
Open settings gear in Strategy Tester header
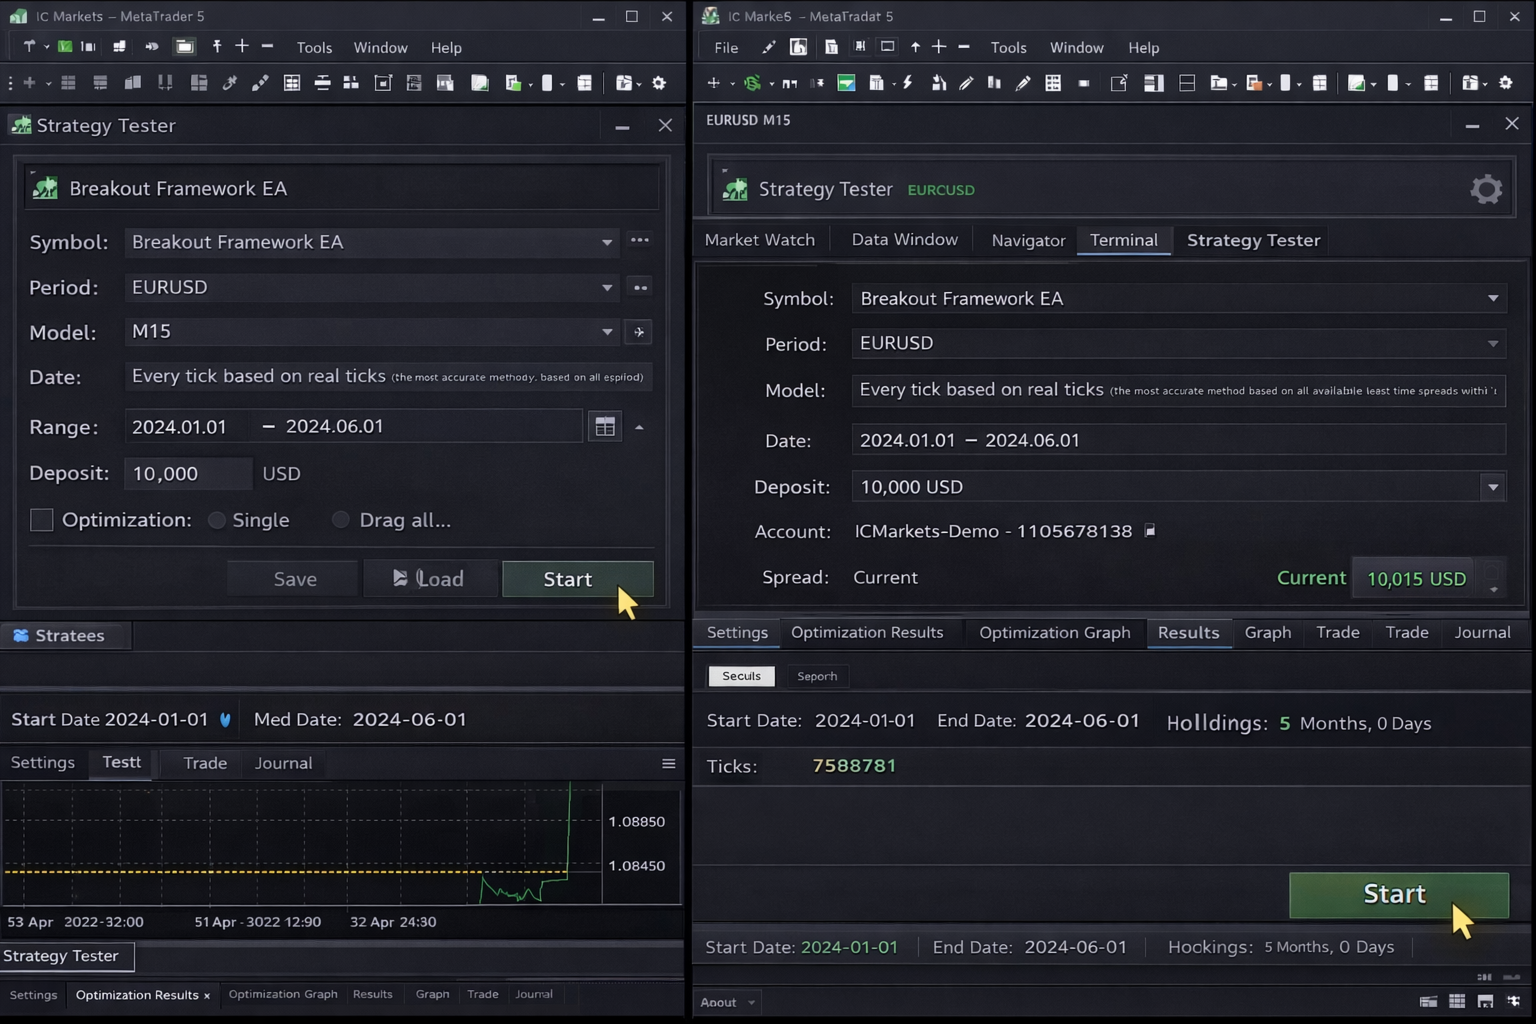pyautogui.click(x=1486, y=189)
